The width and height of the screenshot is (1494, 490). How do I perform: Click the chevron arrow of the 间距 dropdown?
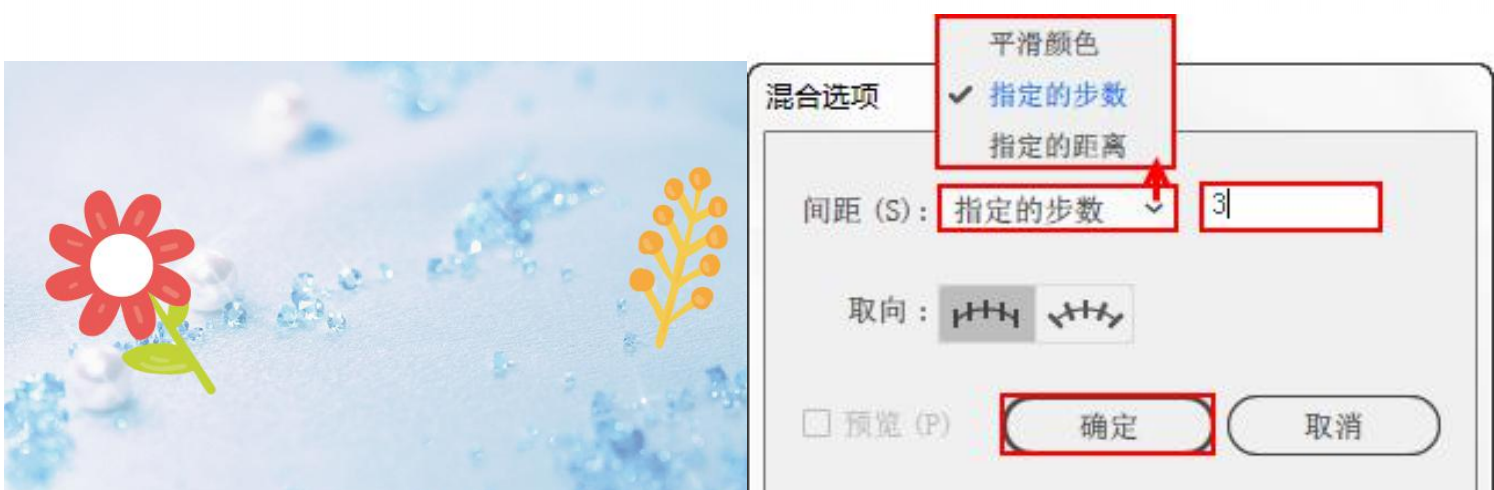pos(1154,208)
